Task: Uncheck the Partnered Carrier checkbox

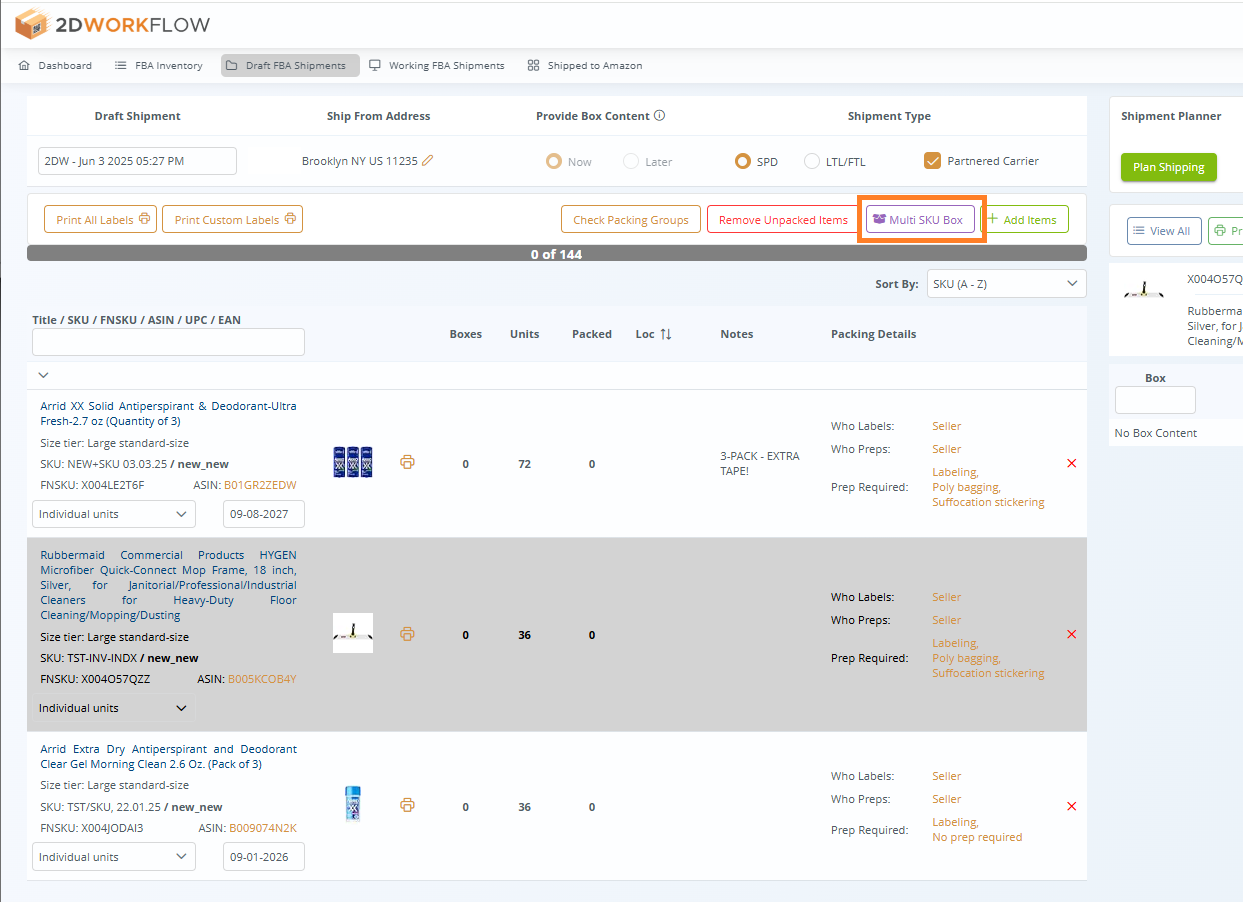Action: click(932, 160)
